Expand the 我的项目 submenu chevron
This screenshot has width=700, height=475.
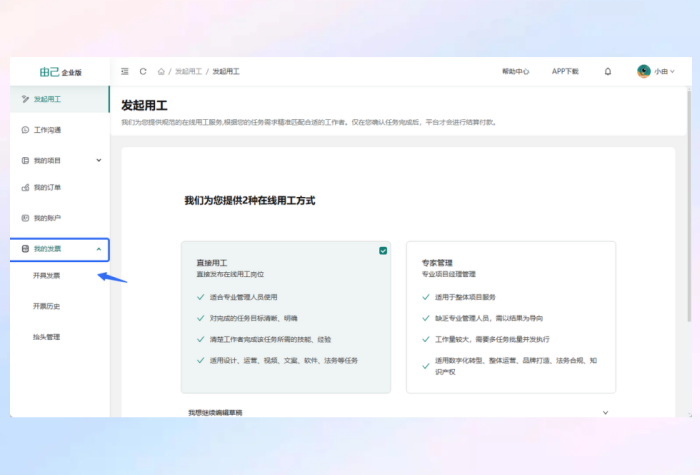point(99,160)
